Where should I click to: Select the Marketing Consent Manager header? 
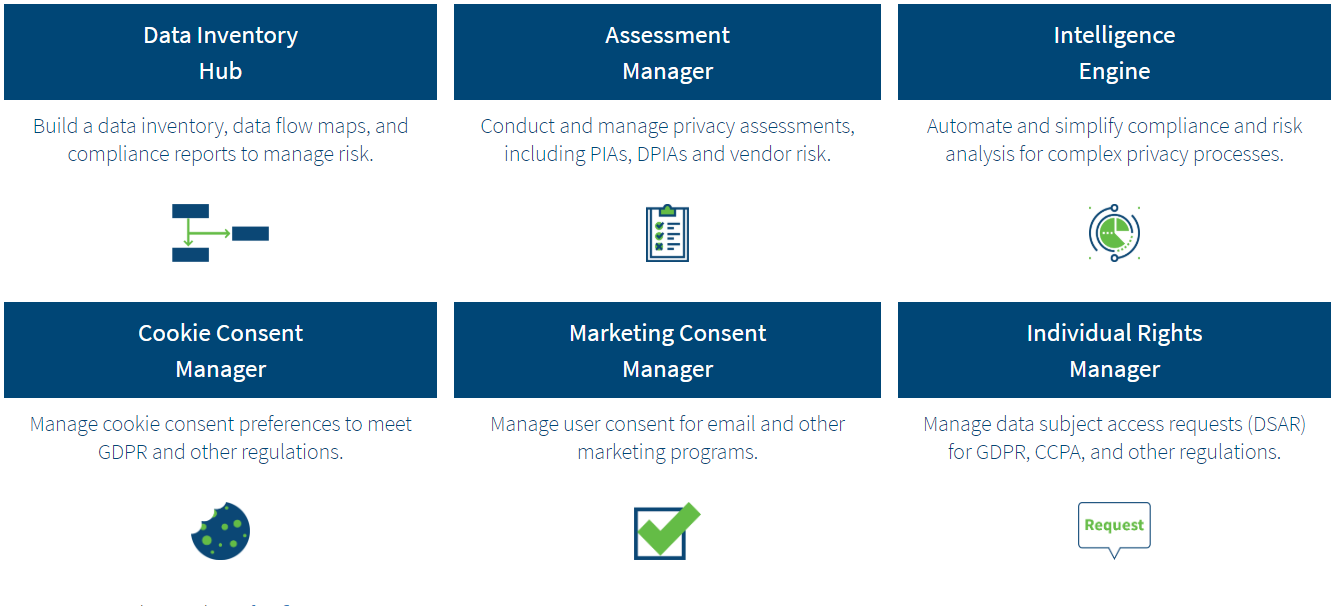coord(667,350)
